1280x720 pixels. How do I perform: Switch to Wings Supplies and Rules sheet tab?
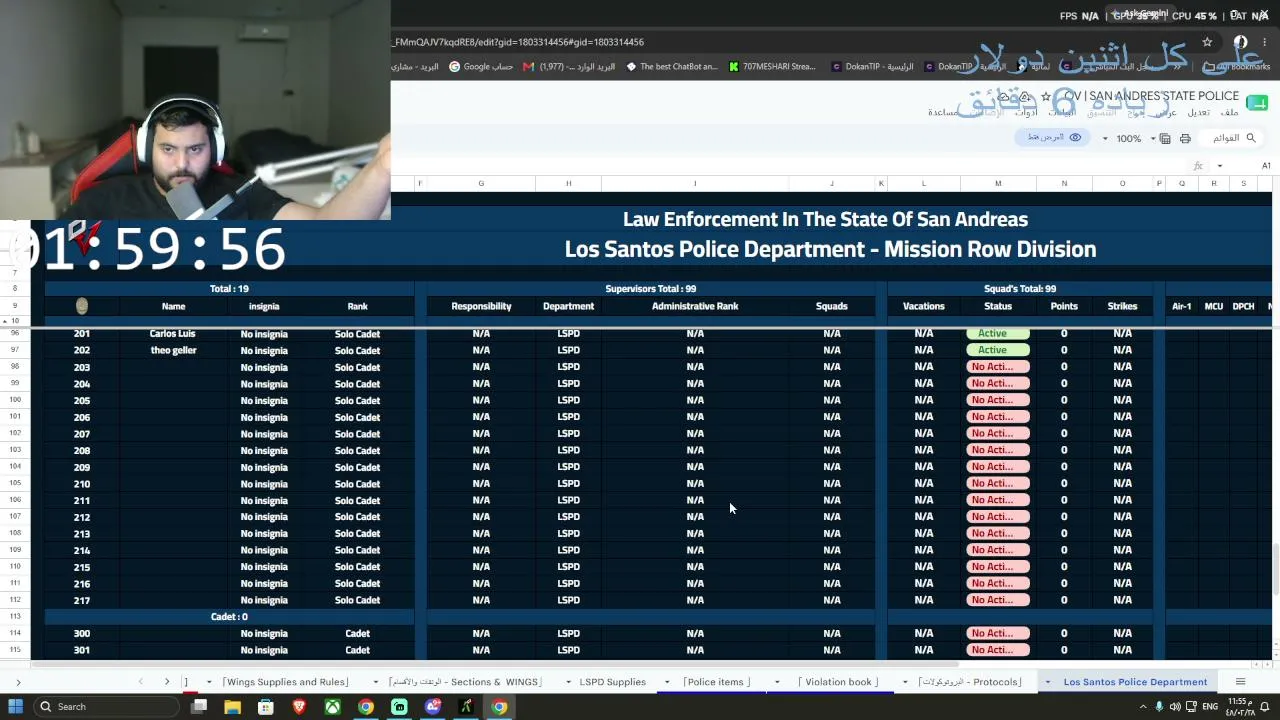click(x=286, y=682)
